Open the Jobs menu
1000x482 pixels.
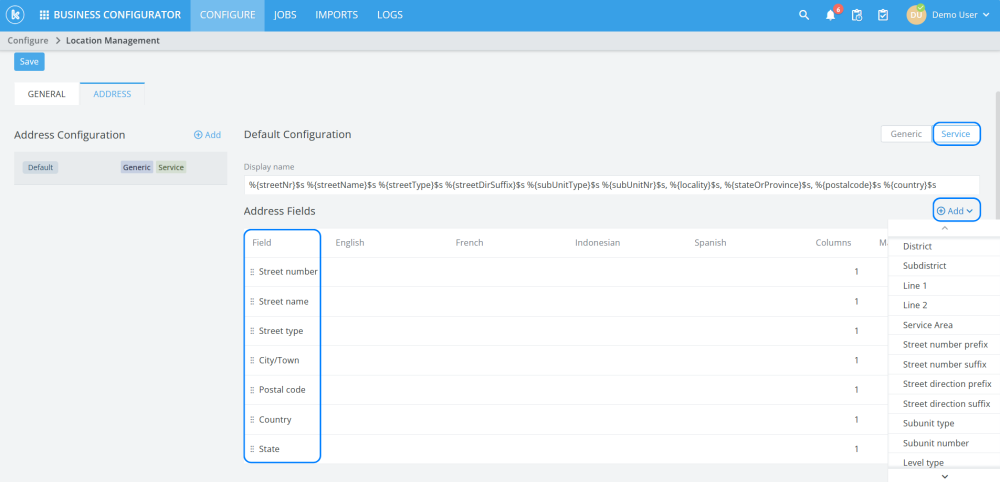285,15
